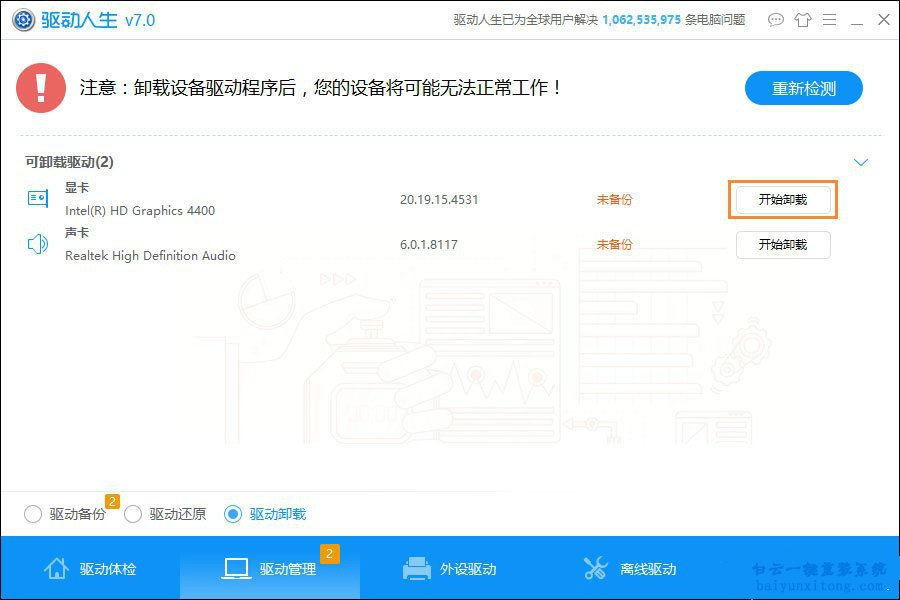
Task: Click 开始卸载 for Intel HD Graphics 4400
Action: (783, 199)
